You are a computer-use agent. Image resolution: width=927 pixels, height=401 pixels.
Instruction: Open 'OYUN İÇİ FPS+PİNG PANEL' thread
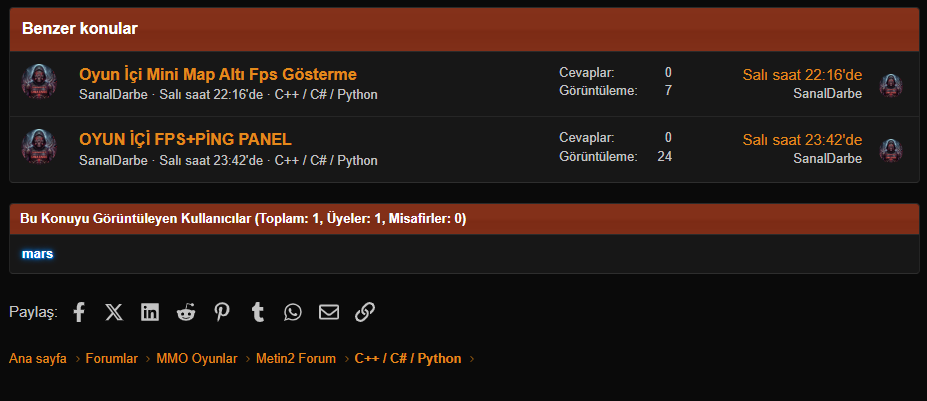[x=185, y=140]
